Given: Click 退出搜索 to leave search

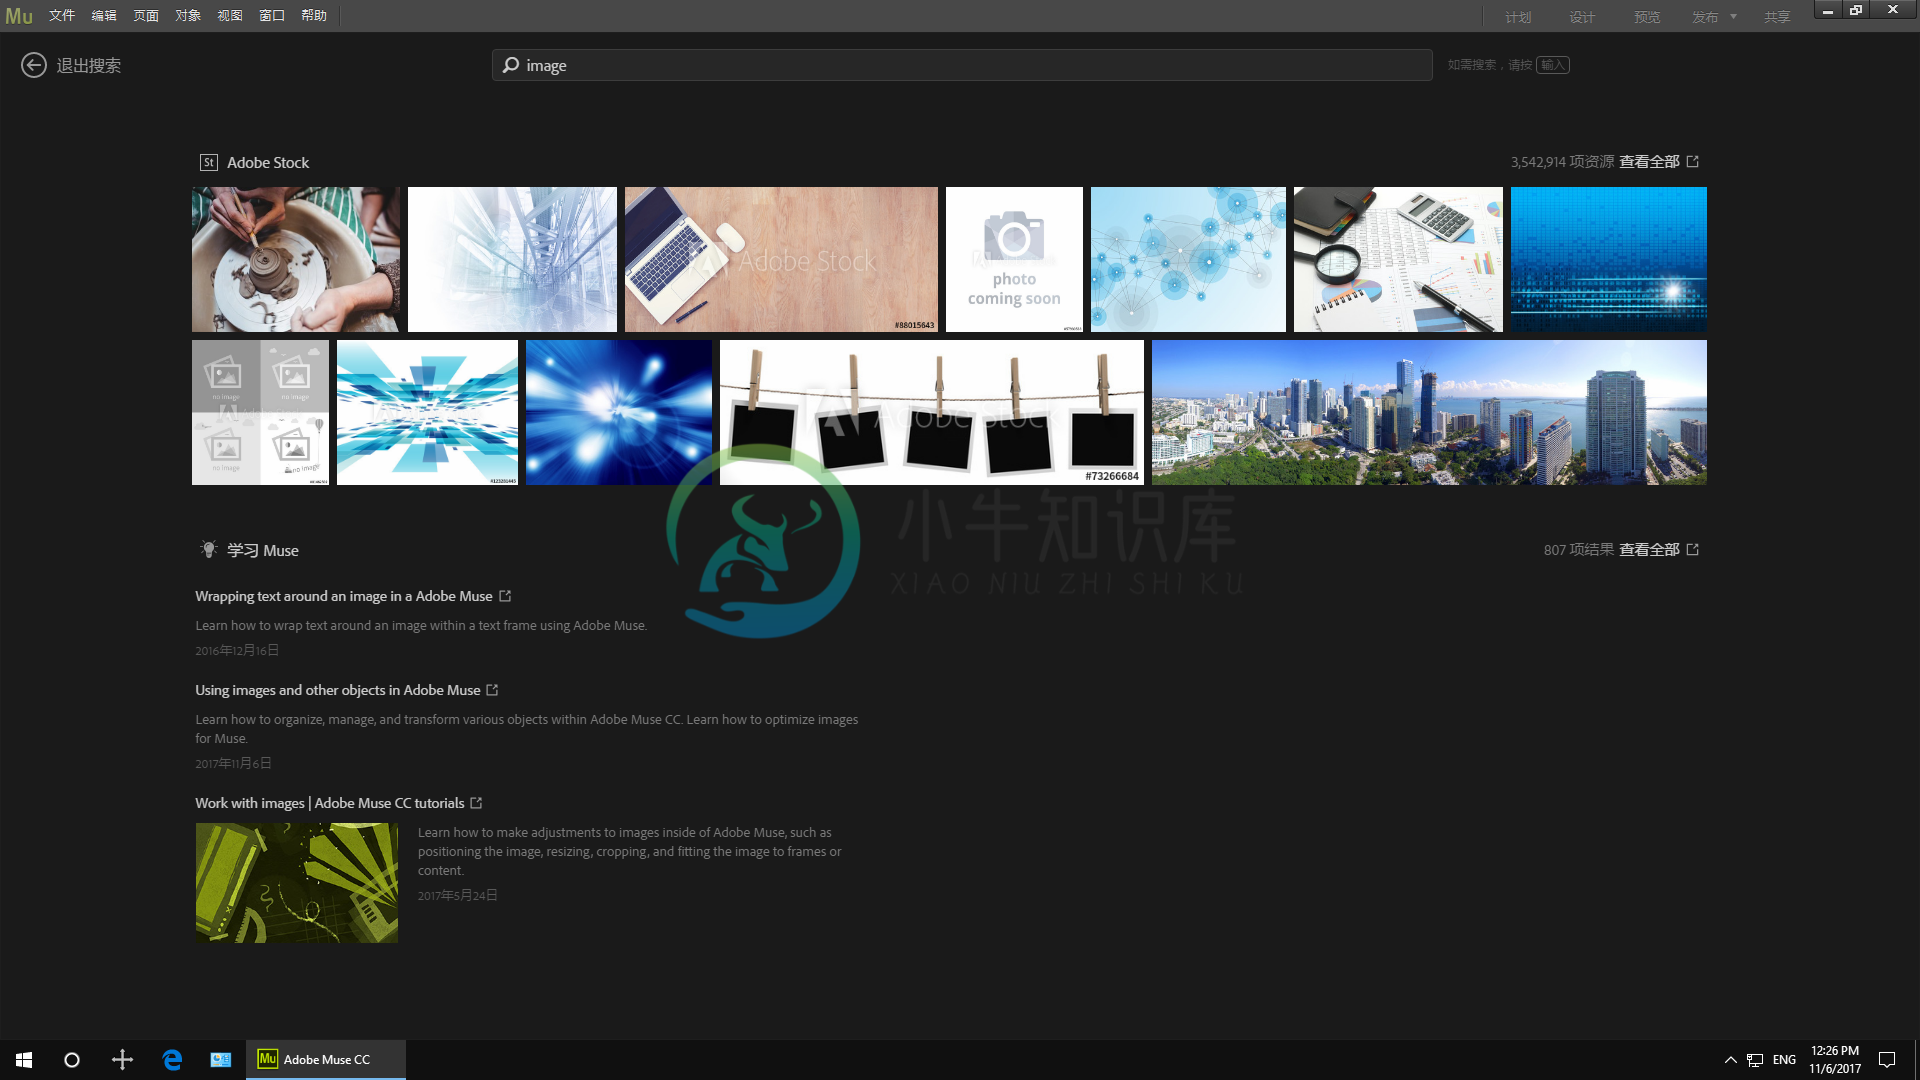Looking at the screenshot, I should [88, 65].
